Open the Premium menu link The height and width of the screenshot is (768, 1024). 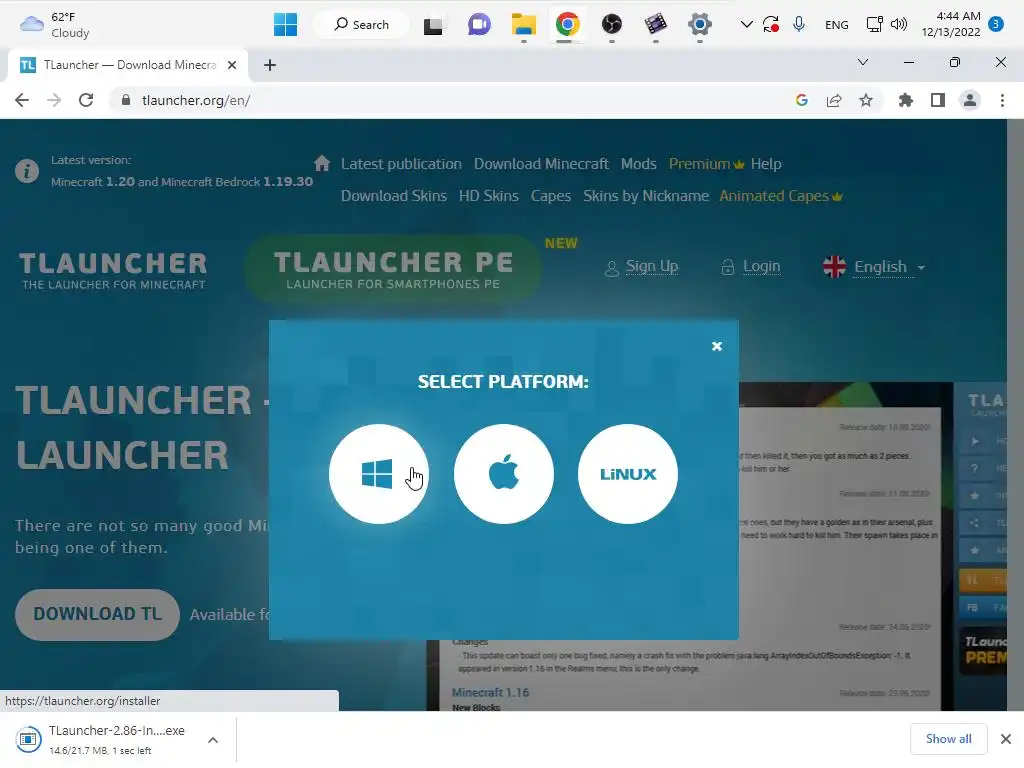[x=706, y=164]
